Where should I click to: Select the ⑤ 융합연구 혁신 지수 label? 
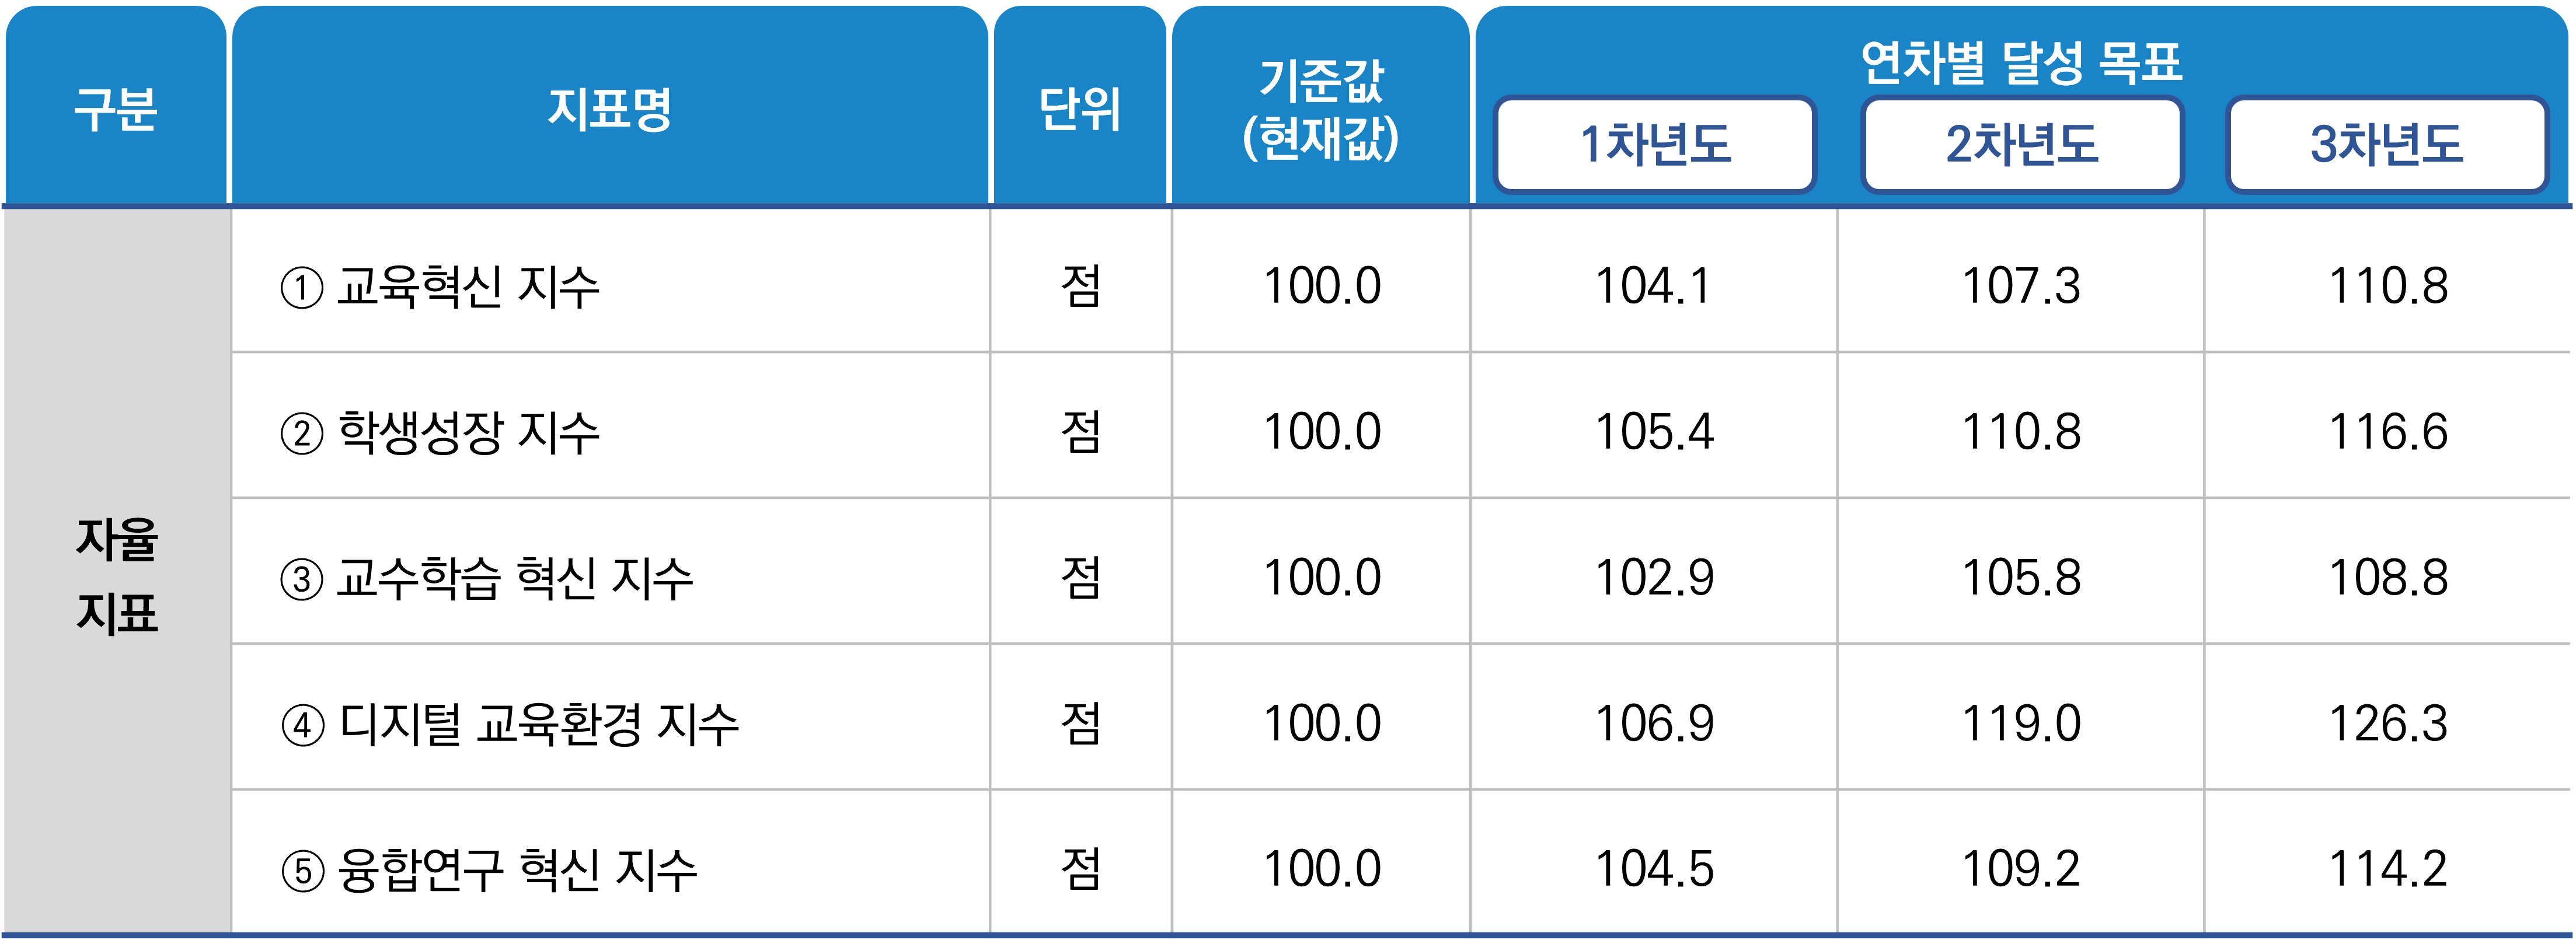[x=488, y=870]
